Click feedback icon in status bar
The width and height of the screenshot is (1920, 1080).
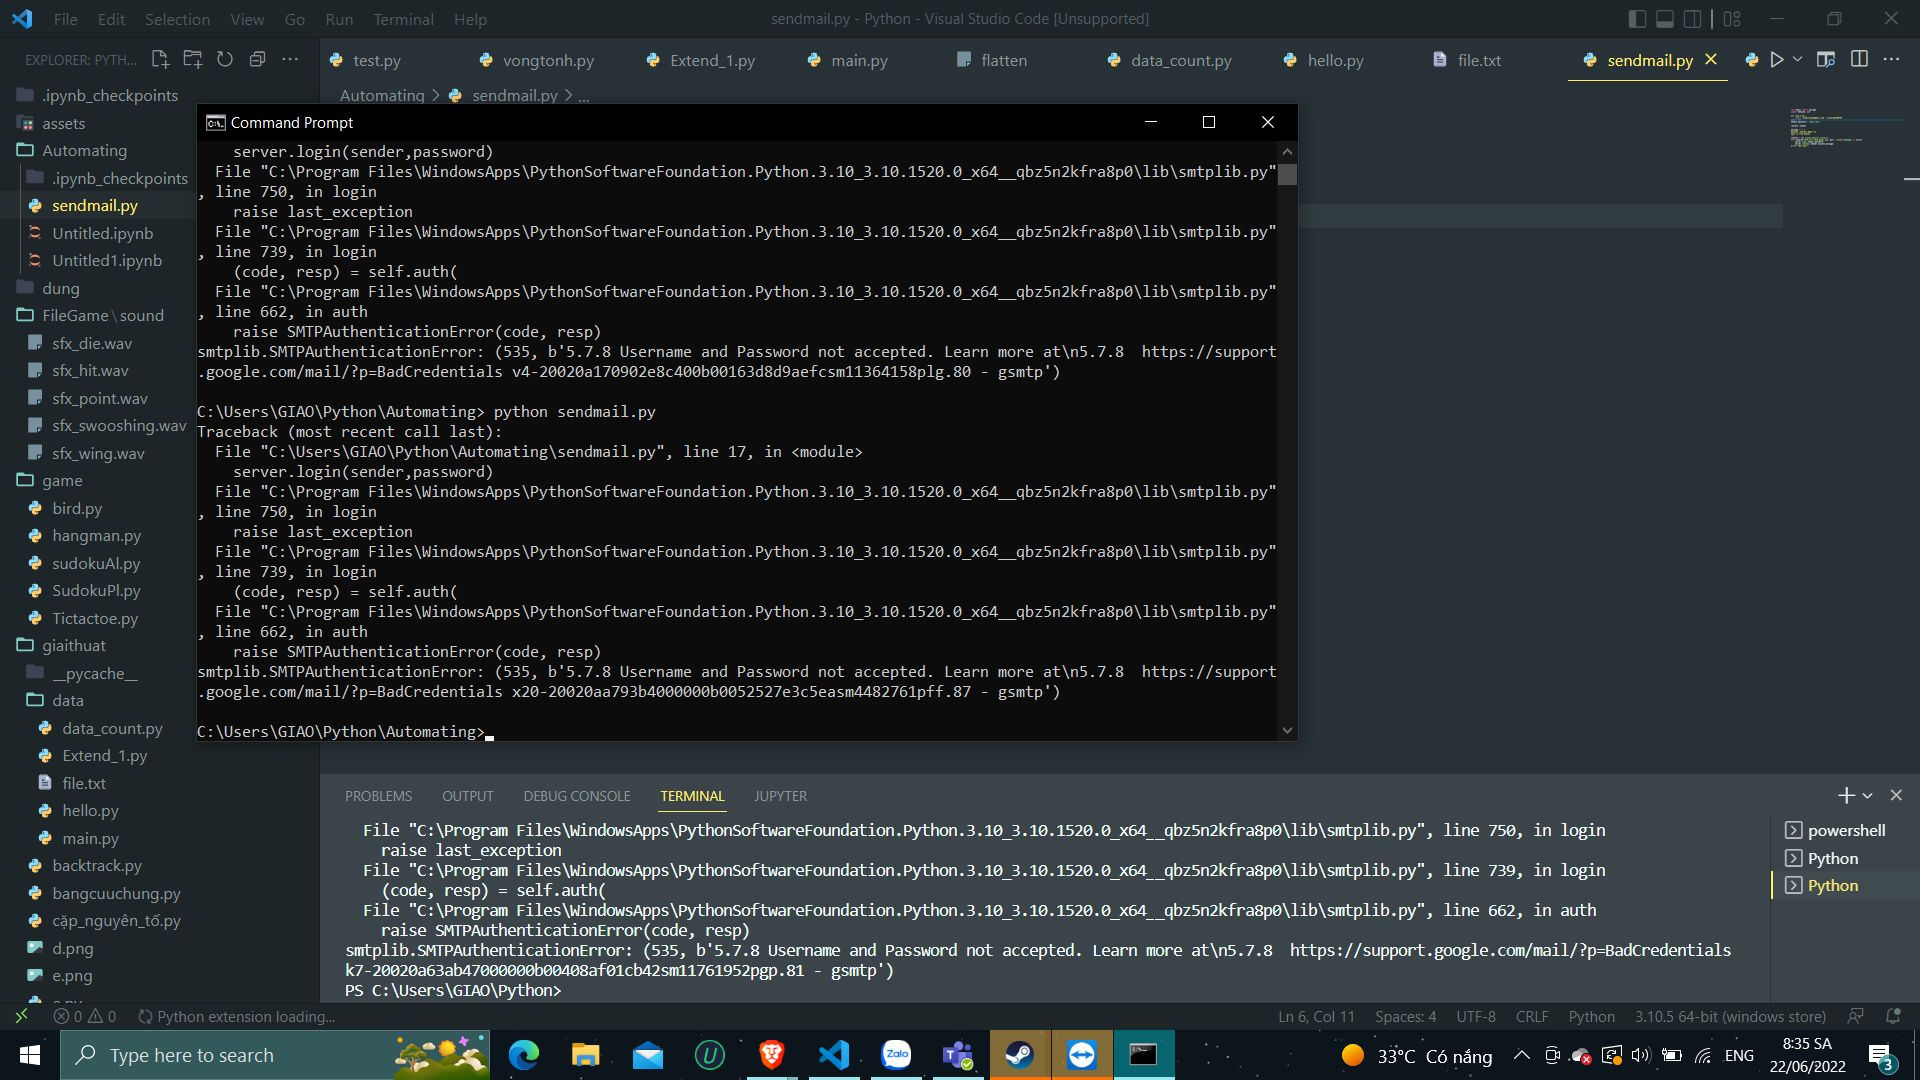(1856, 1017)
